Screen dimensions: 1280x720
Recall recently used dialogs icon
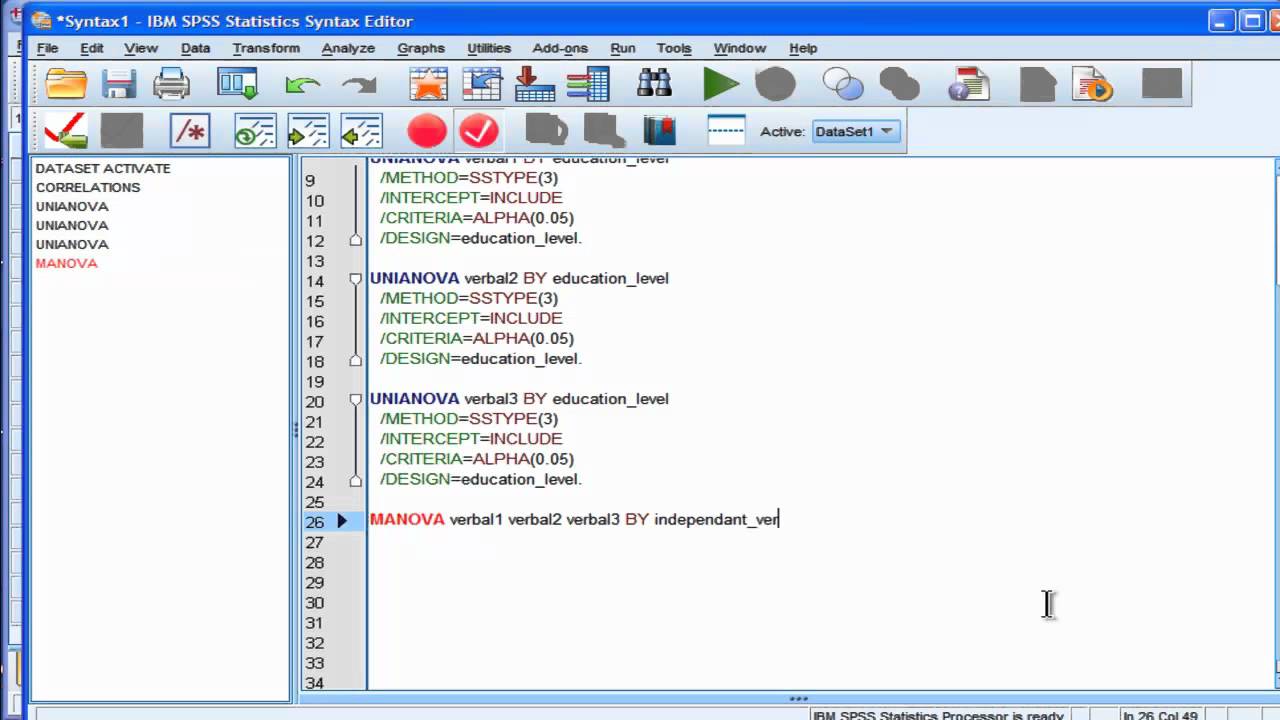pyautogui.click(x=238, y=84)
